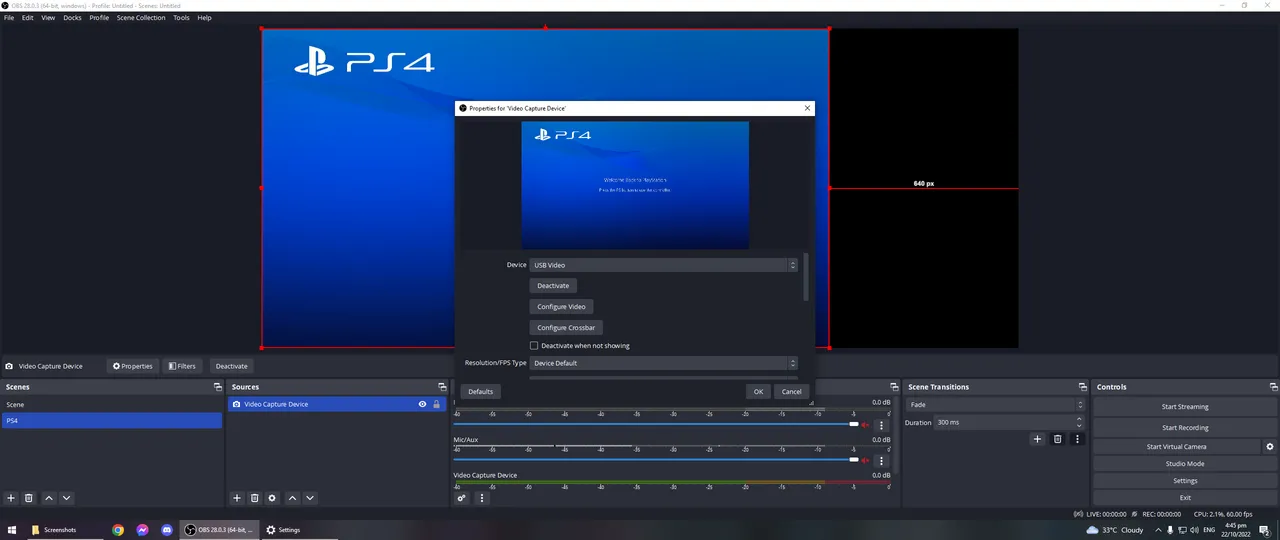Open the View menu
Screen dimensions: 1280x540
click(x=48, y=18)
